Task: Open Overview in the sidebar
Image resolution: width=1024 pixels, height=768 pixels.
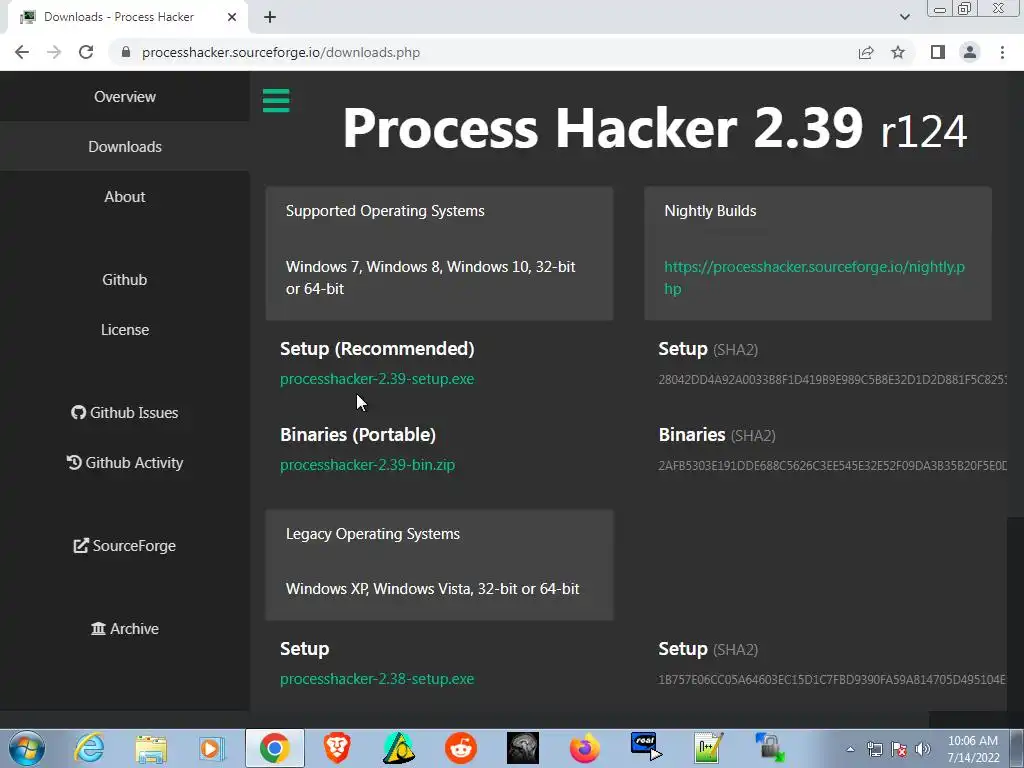Action: (125, 97)
